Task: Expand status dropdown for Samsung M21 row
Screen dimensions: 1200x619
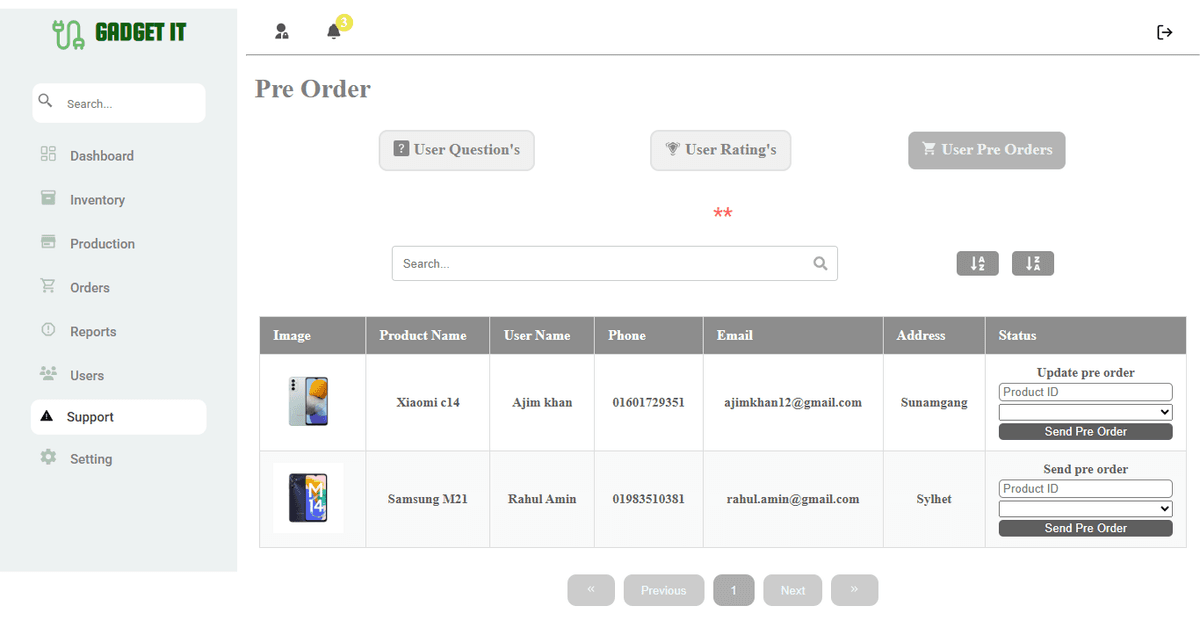Action: coord(1085,509)
